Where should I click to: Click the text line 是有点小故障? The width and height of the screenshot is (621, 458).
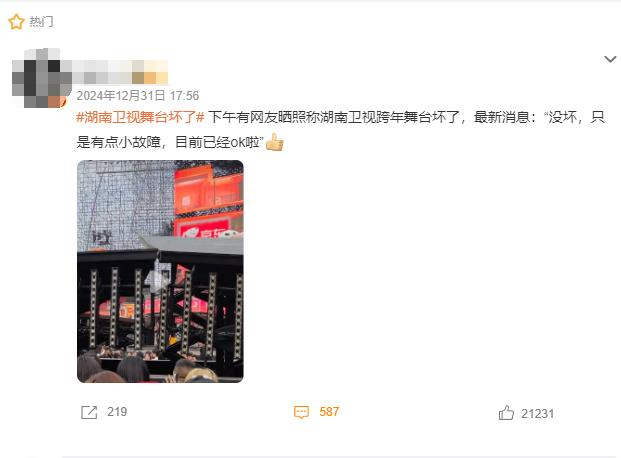[170, 142]
